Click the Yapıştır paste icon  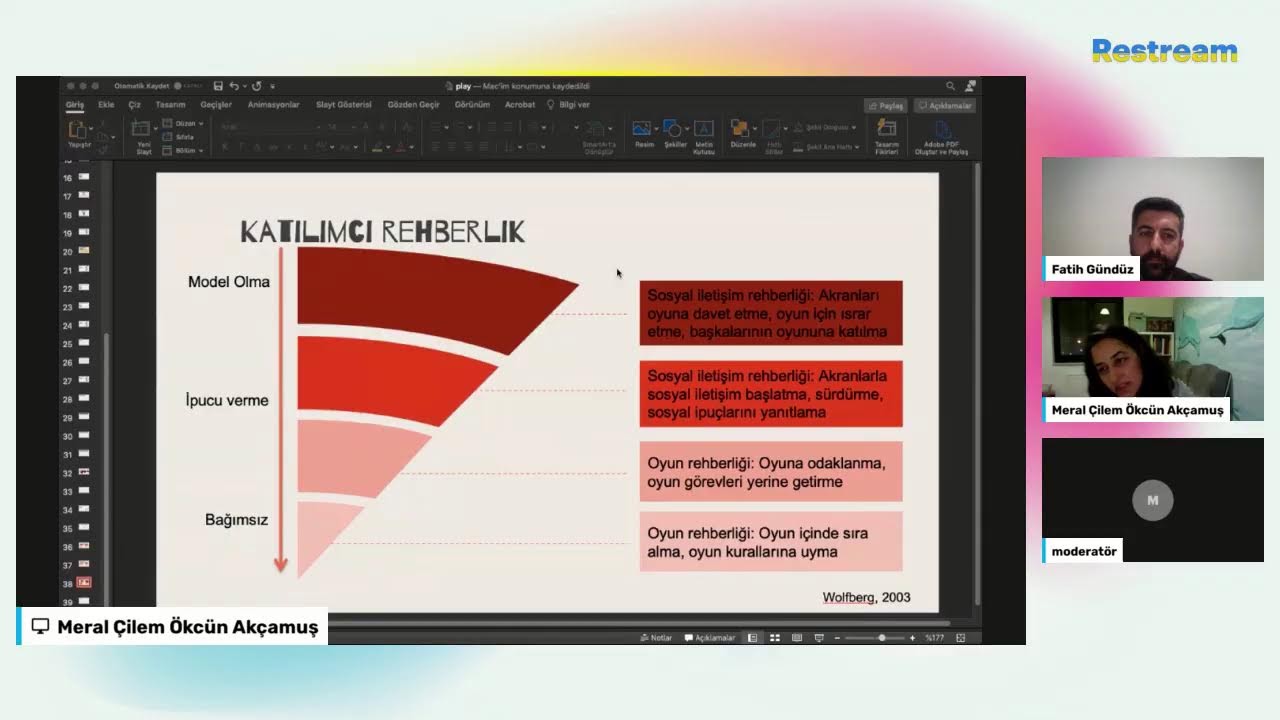click(x=77, y=129)
